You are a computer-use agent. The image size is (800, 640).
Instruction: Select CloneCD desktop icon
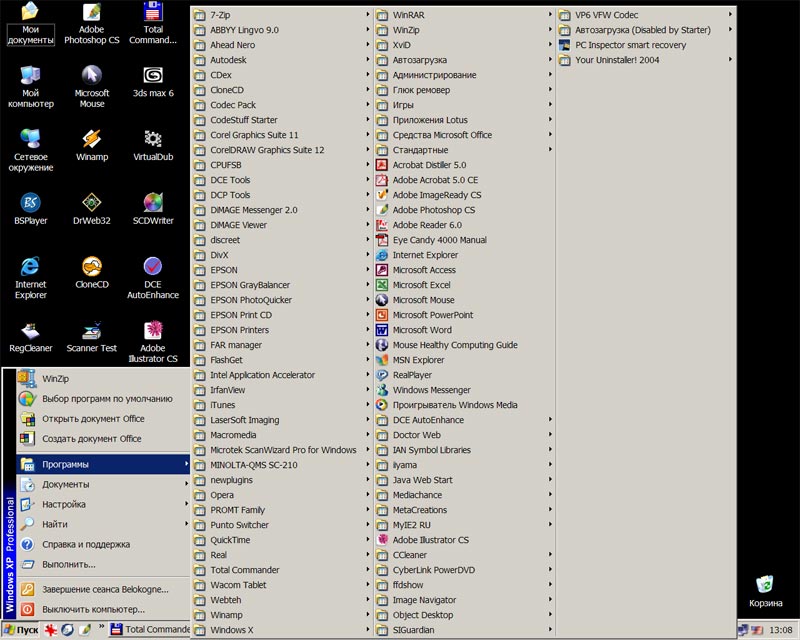[x=92, y=273]
